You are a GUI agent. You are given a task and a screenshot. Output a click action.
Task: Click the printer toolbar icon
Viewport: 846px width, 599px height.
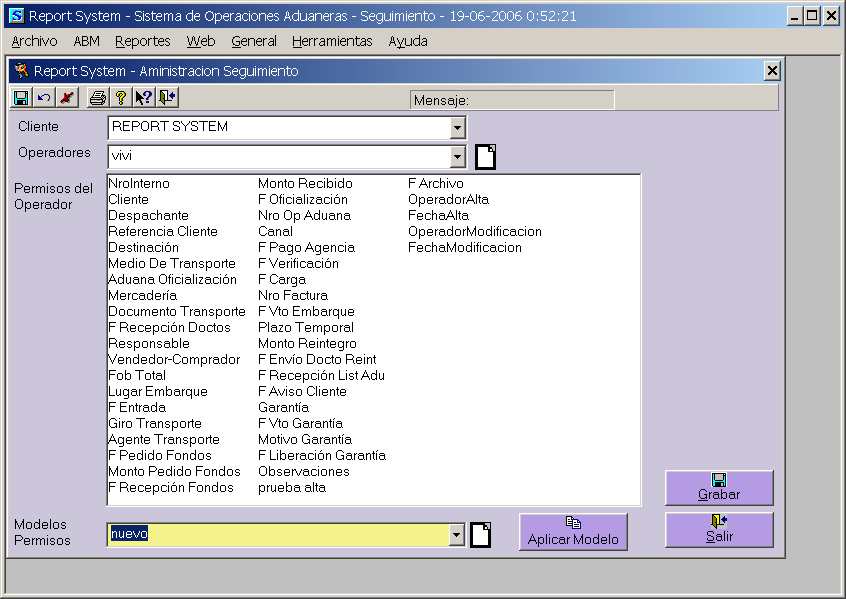tap(98, 98)
